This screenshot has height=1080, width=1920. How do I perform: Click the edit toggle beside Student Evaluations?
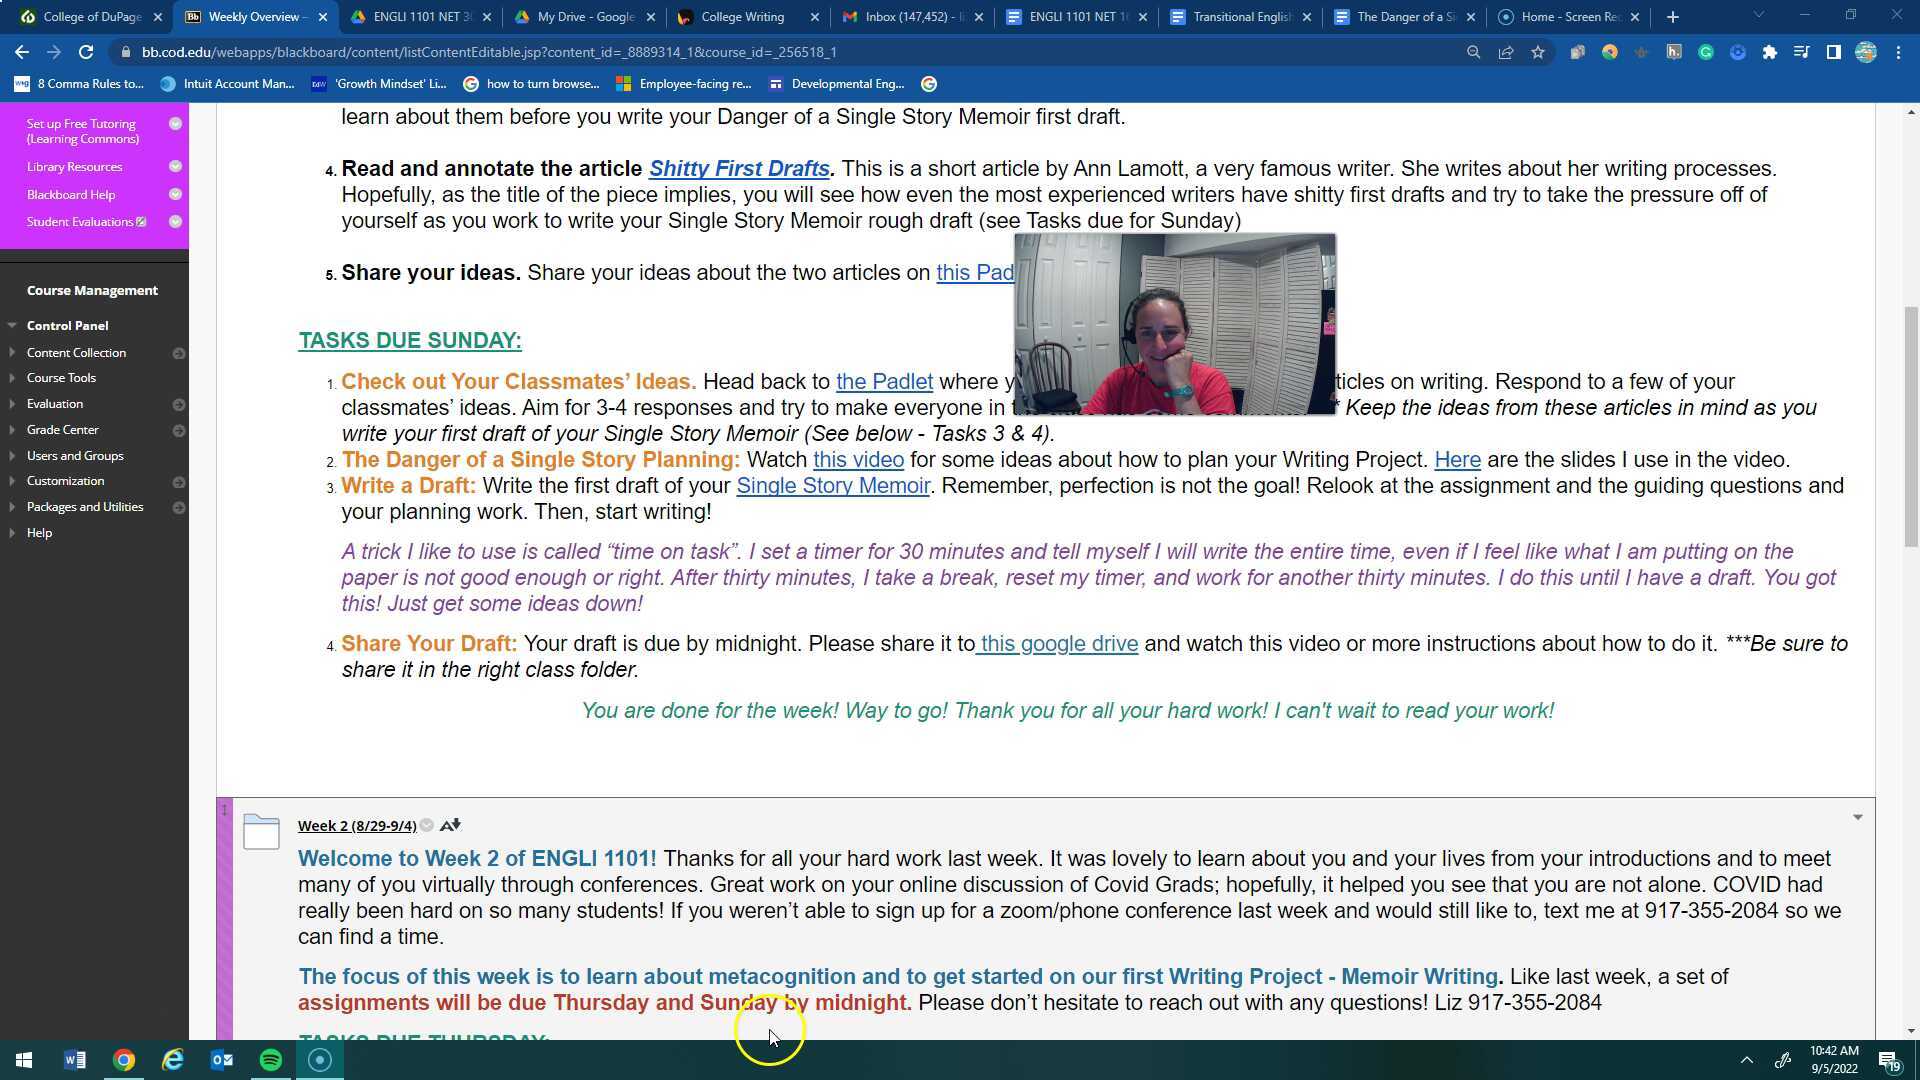(141, 221)
